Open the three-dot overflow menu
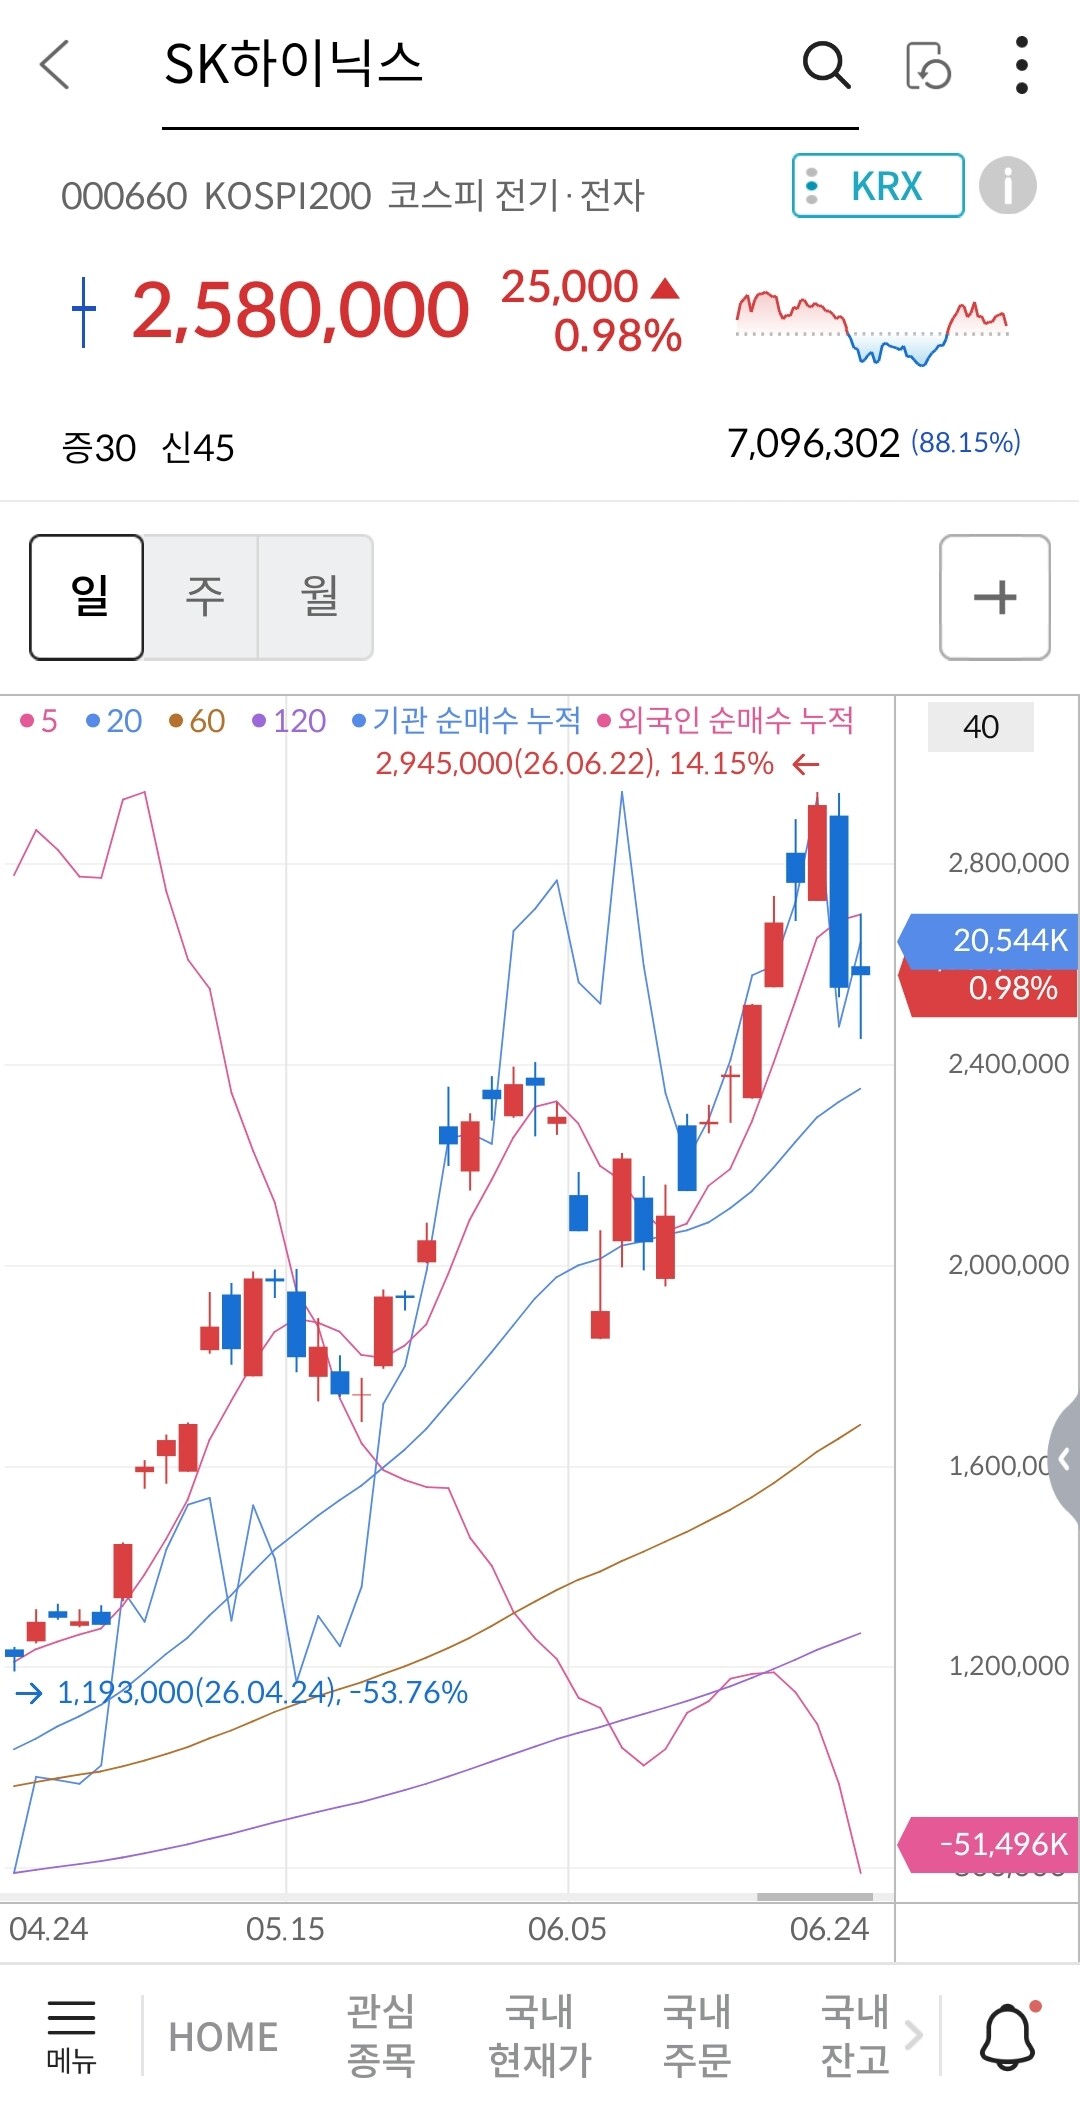The height and width of the screenshot is (2109, 1080). tap(1021, 65)
